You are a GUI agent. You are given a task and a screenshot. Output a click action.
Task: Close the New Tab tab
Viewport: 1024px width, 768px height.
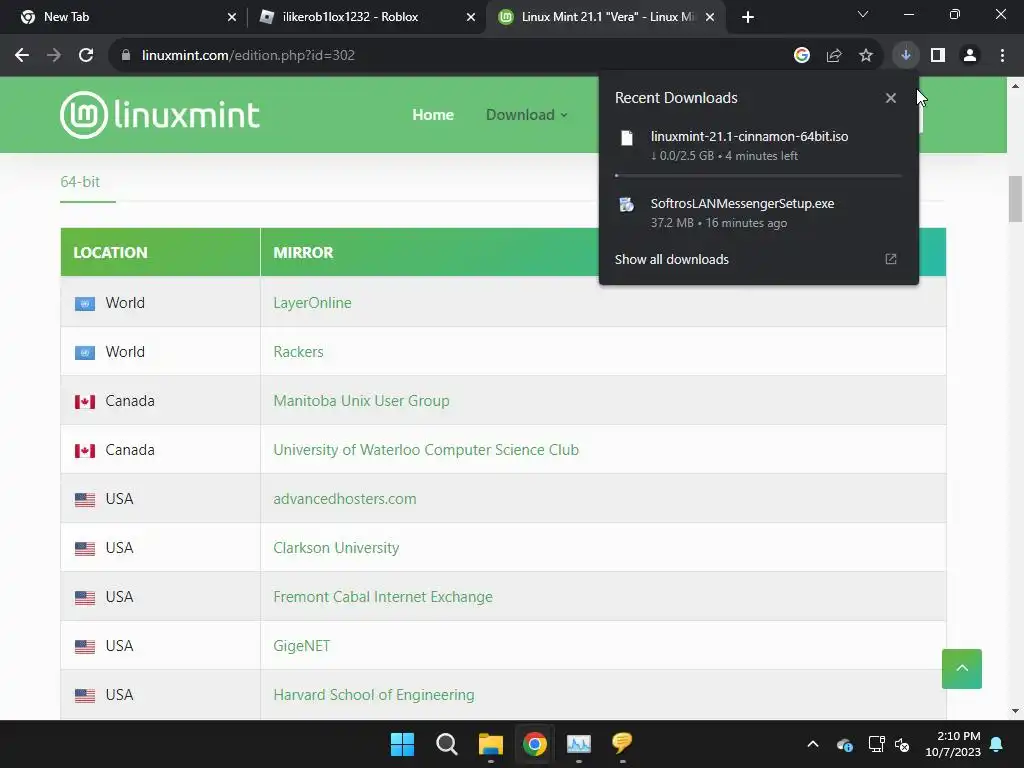coord(232,18)
